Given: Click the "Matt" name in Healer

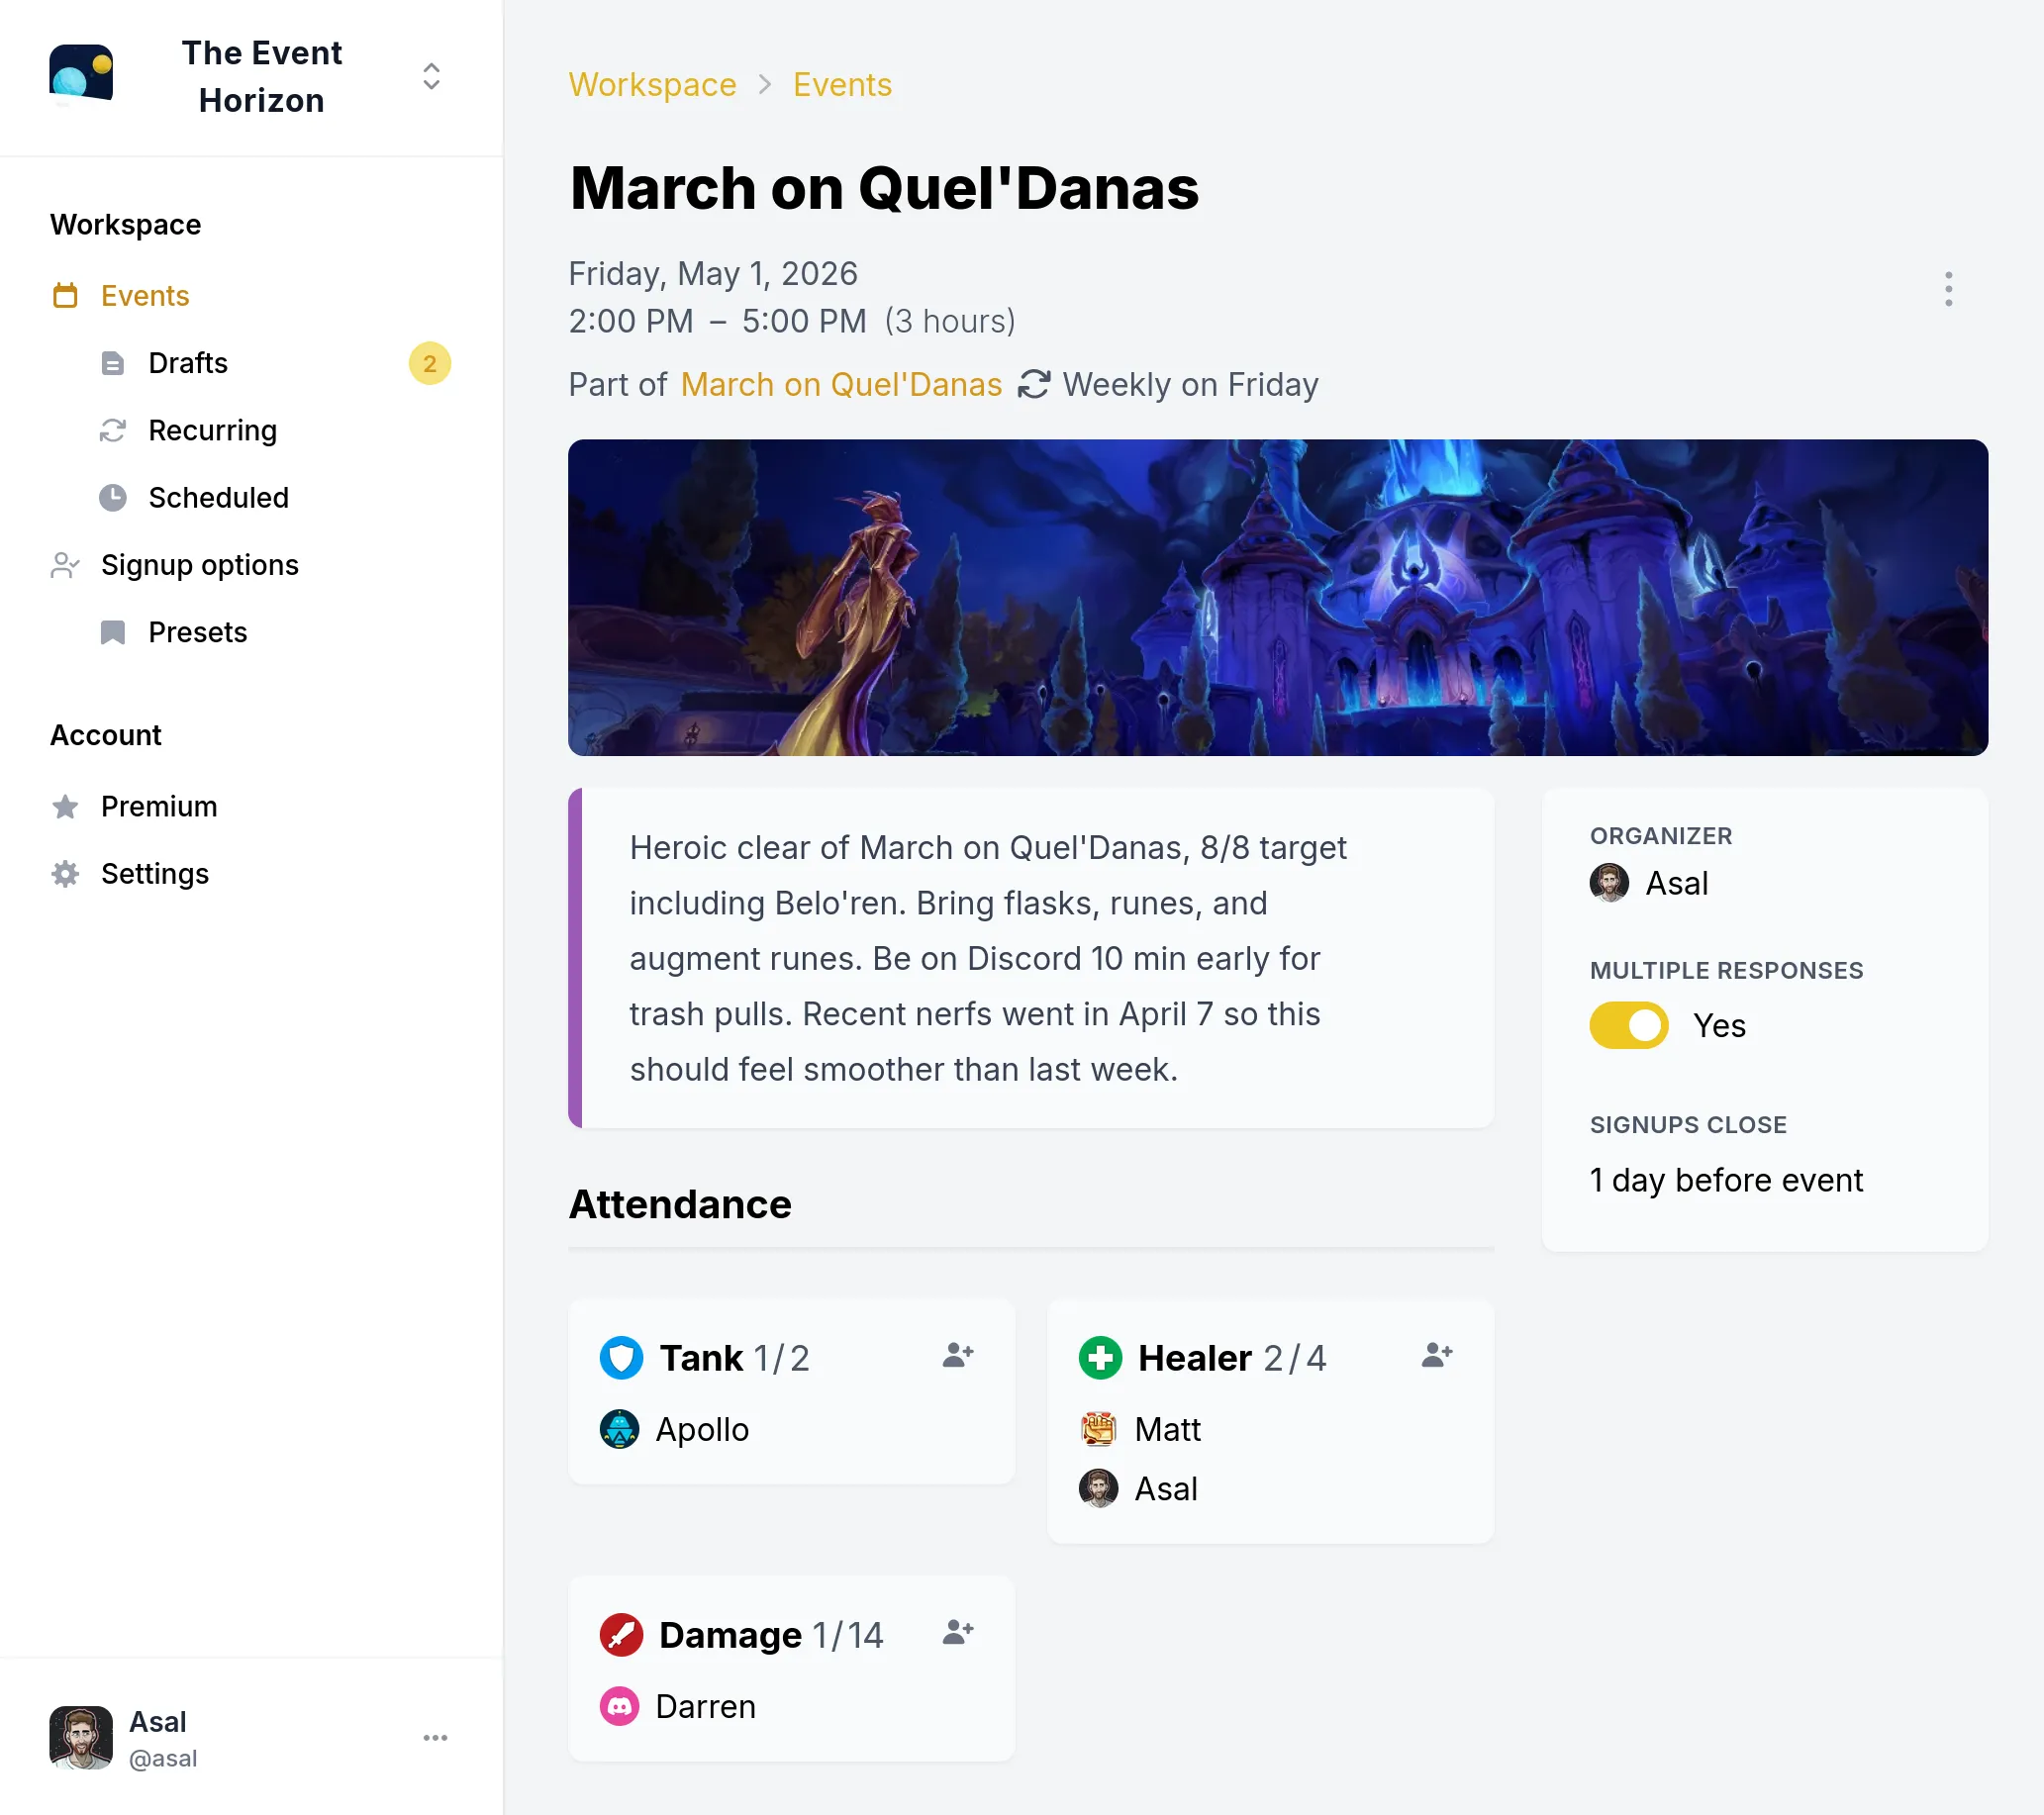Looking at the screenshot, I should point(1167,1430).
